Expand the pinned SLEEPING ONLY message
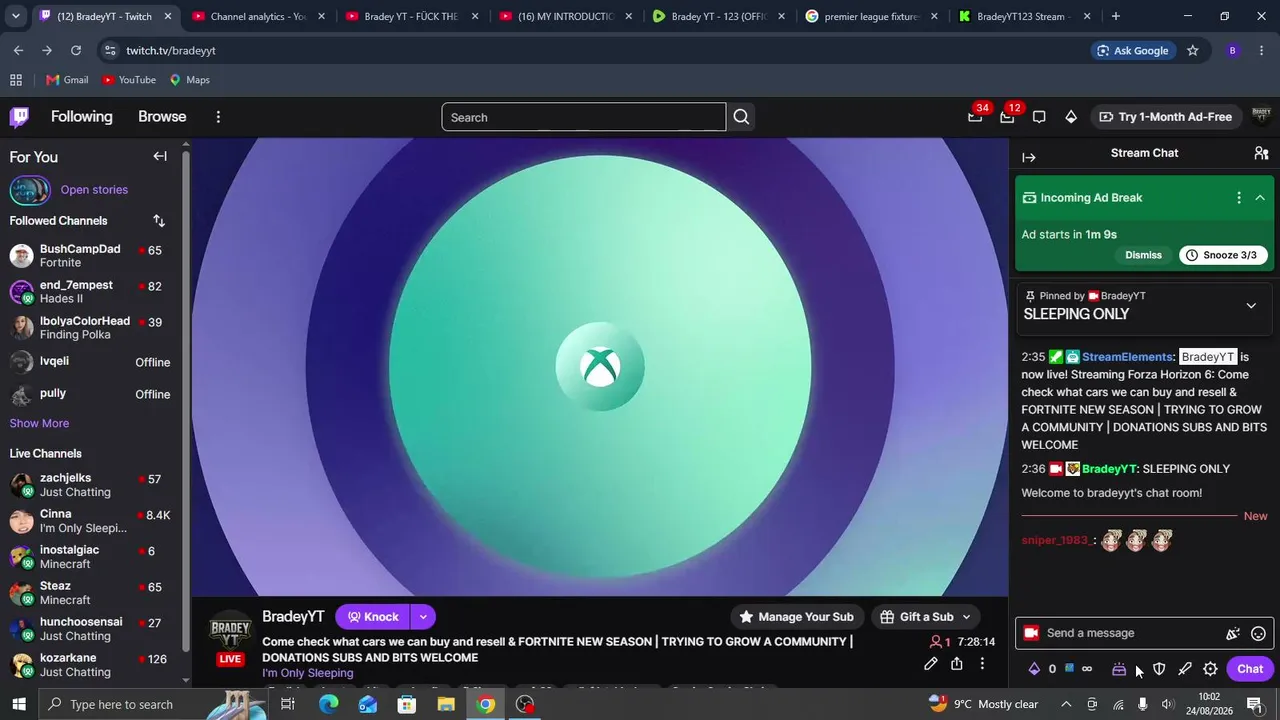Viewport: 1280px width, 720px height. (x=1251, y=306)
